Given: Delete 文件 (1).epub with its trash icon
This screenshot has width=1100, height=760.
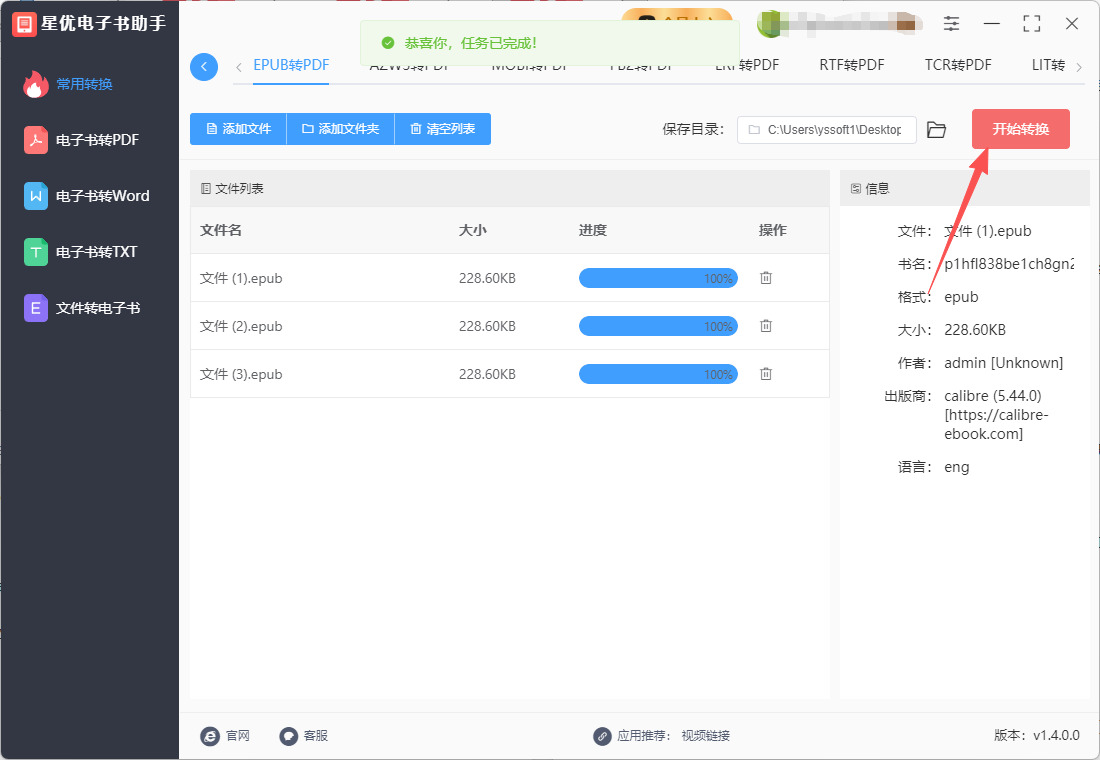Looking at the screenshot, I should tap(766, 278).
